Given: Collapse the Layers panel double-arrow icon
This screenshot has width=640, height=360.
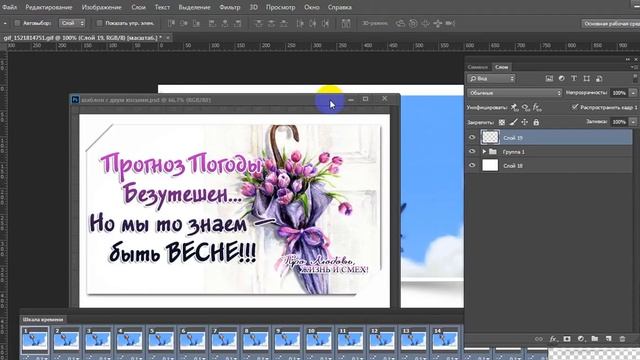Looking at the screenshot, I should (x=628, y=59).
